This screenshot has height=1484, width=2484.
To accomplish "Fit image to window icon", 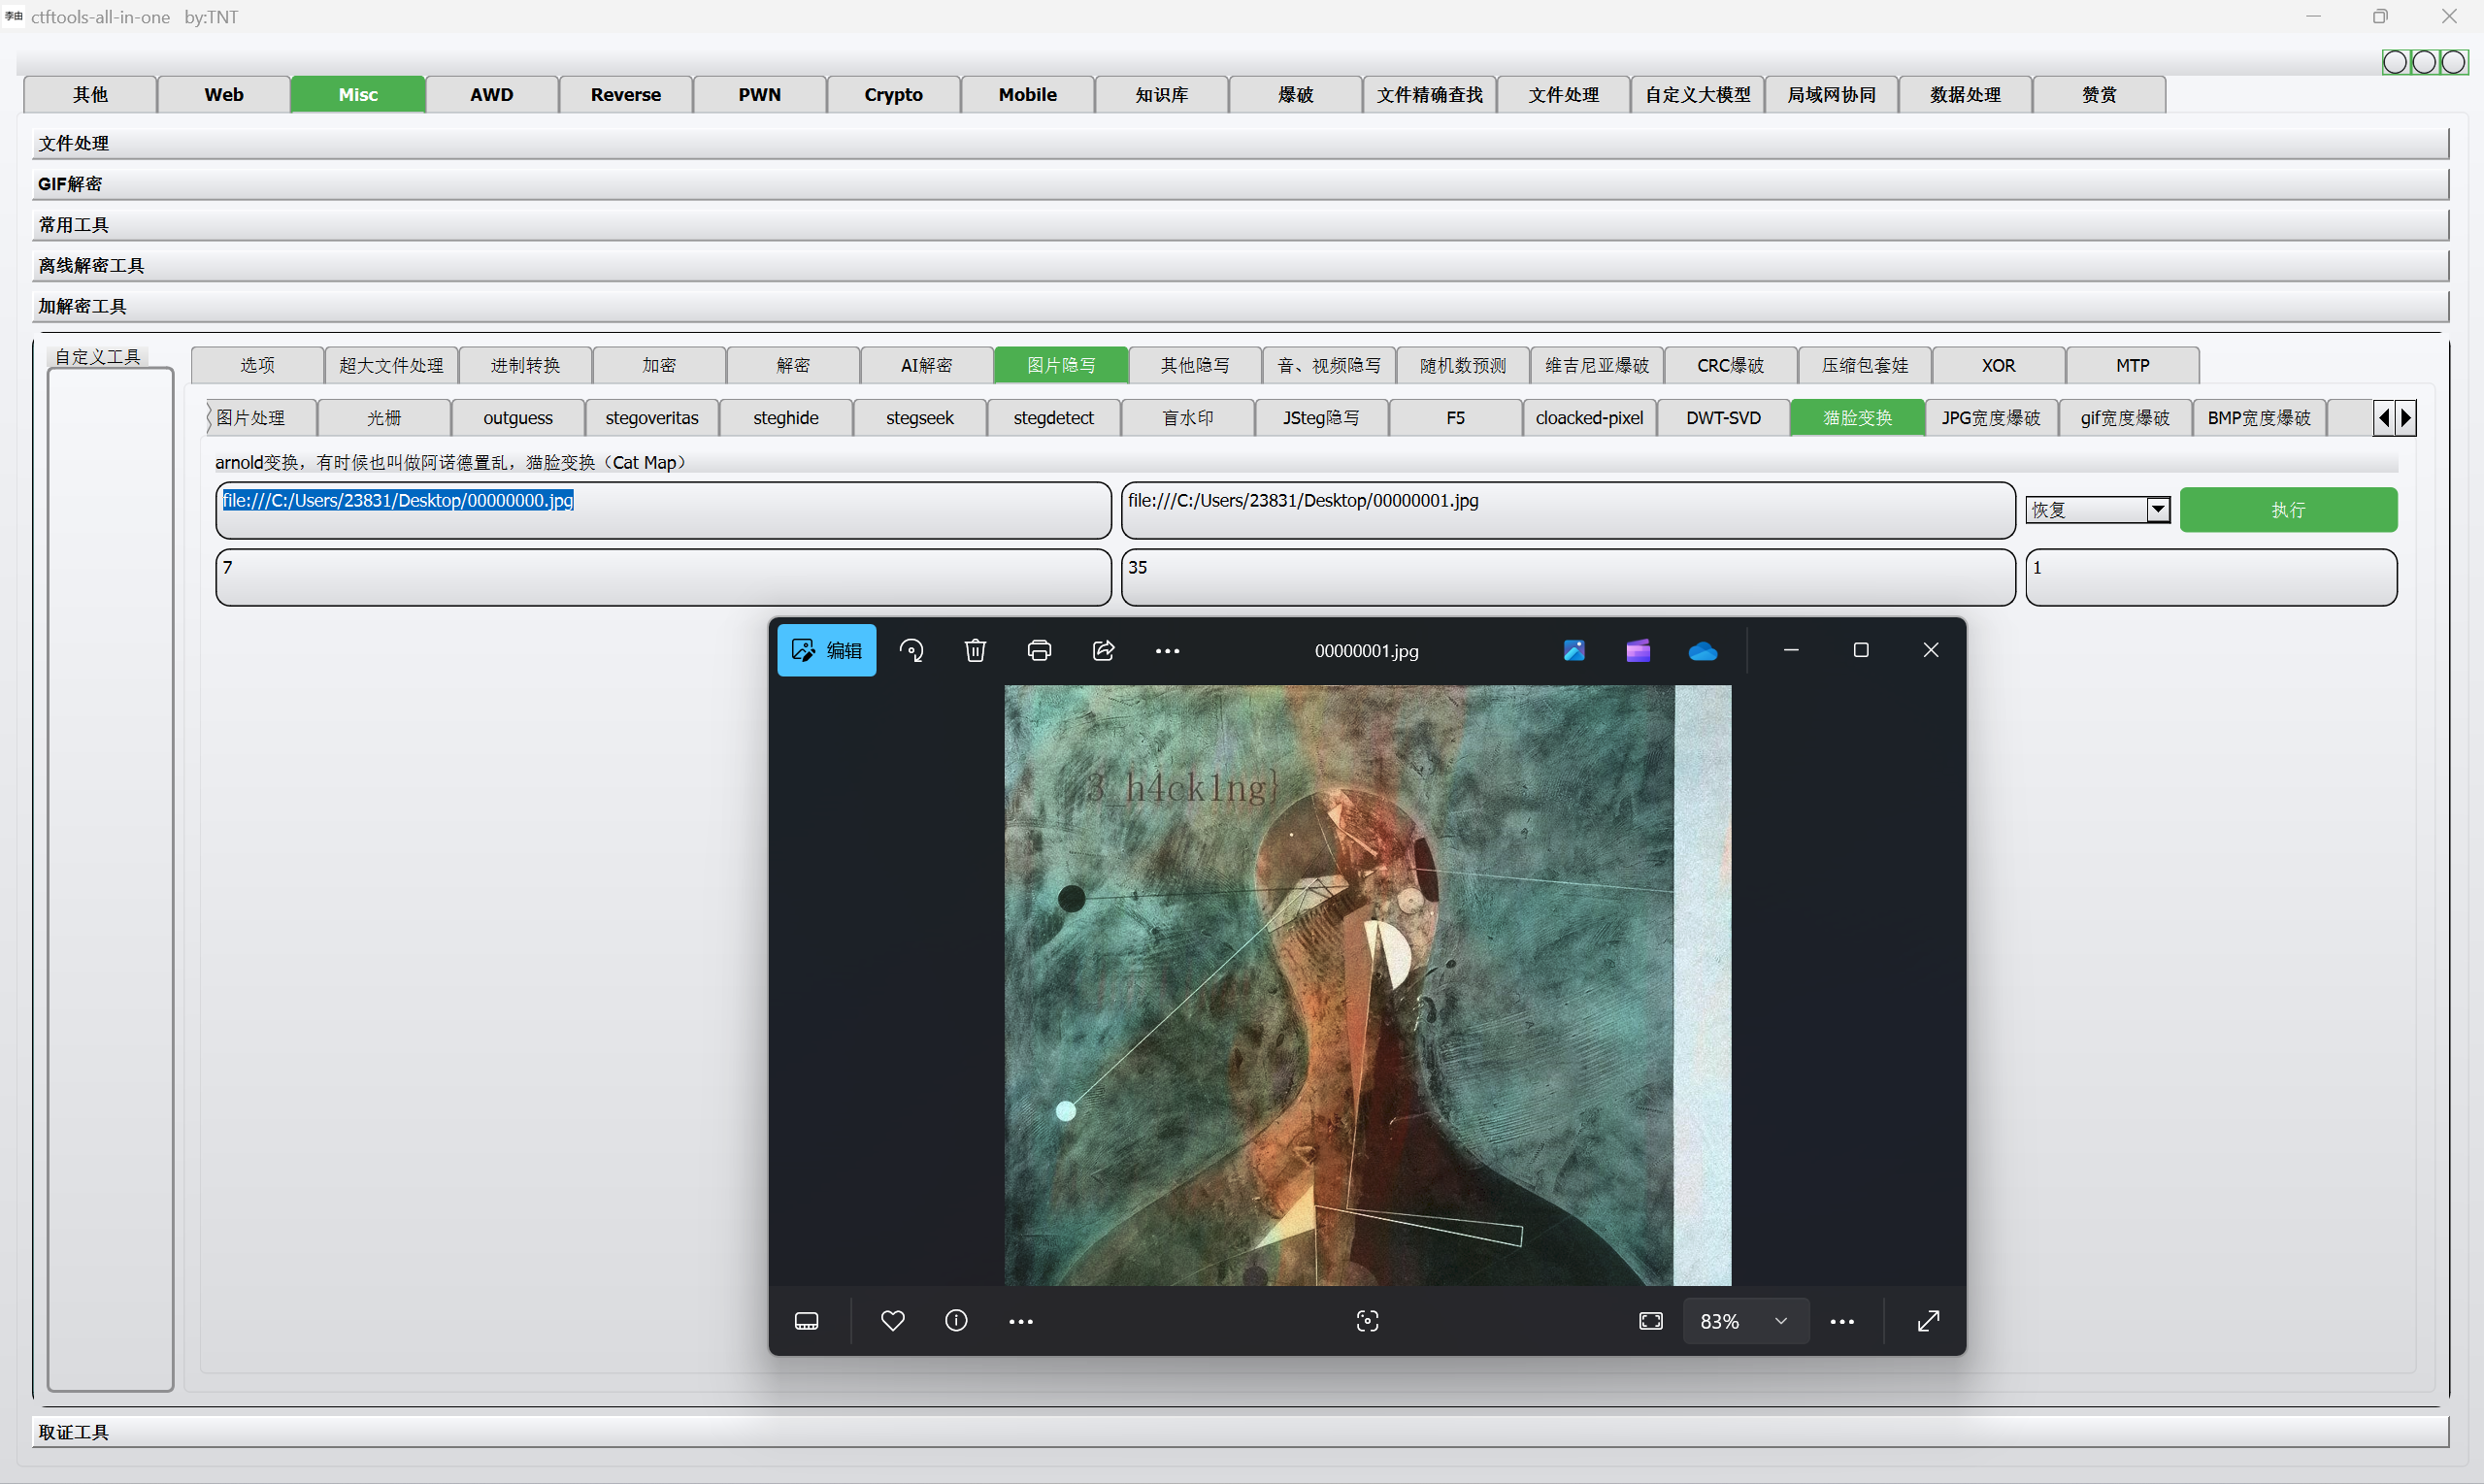I will (1651, 1321).
